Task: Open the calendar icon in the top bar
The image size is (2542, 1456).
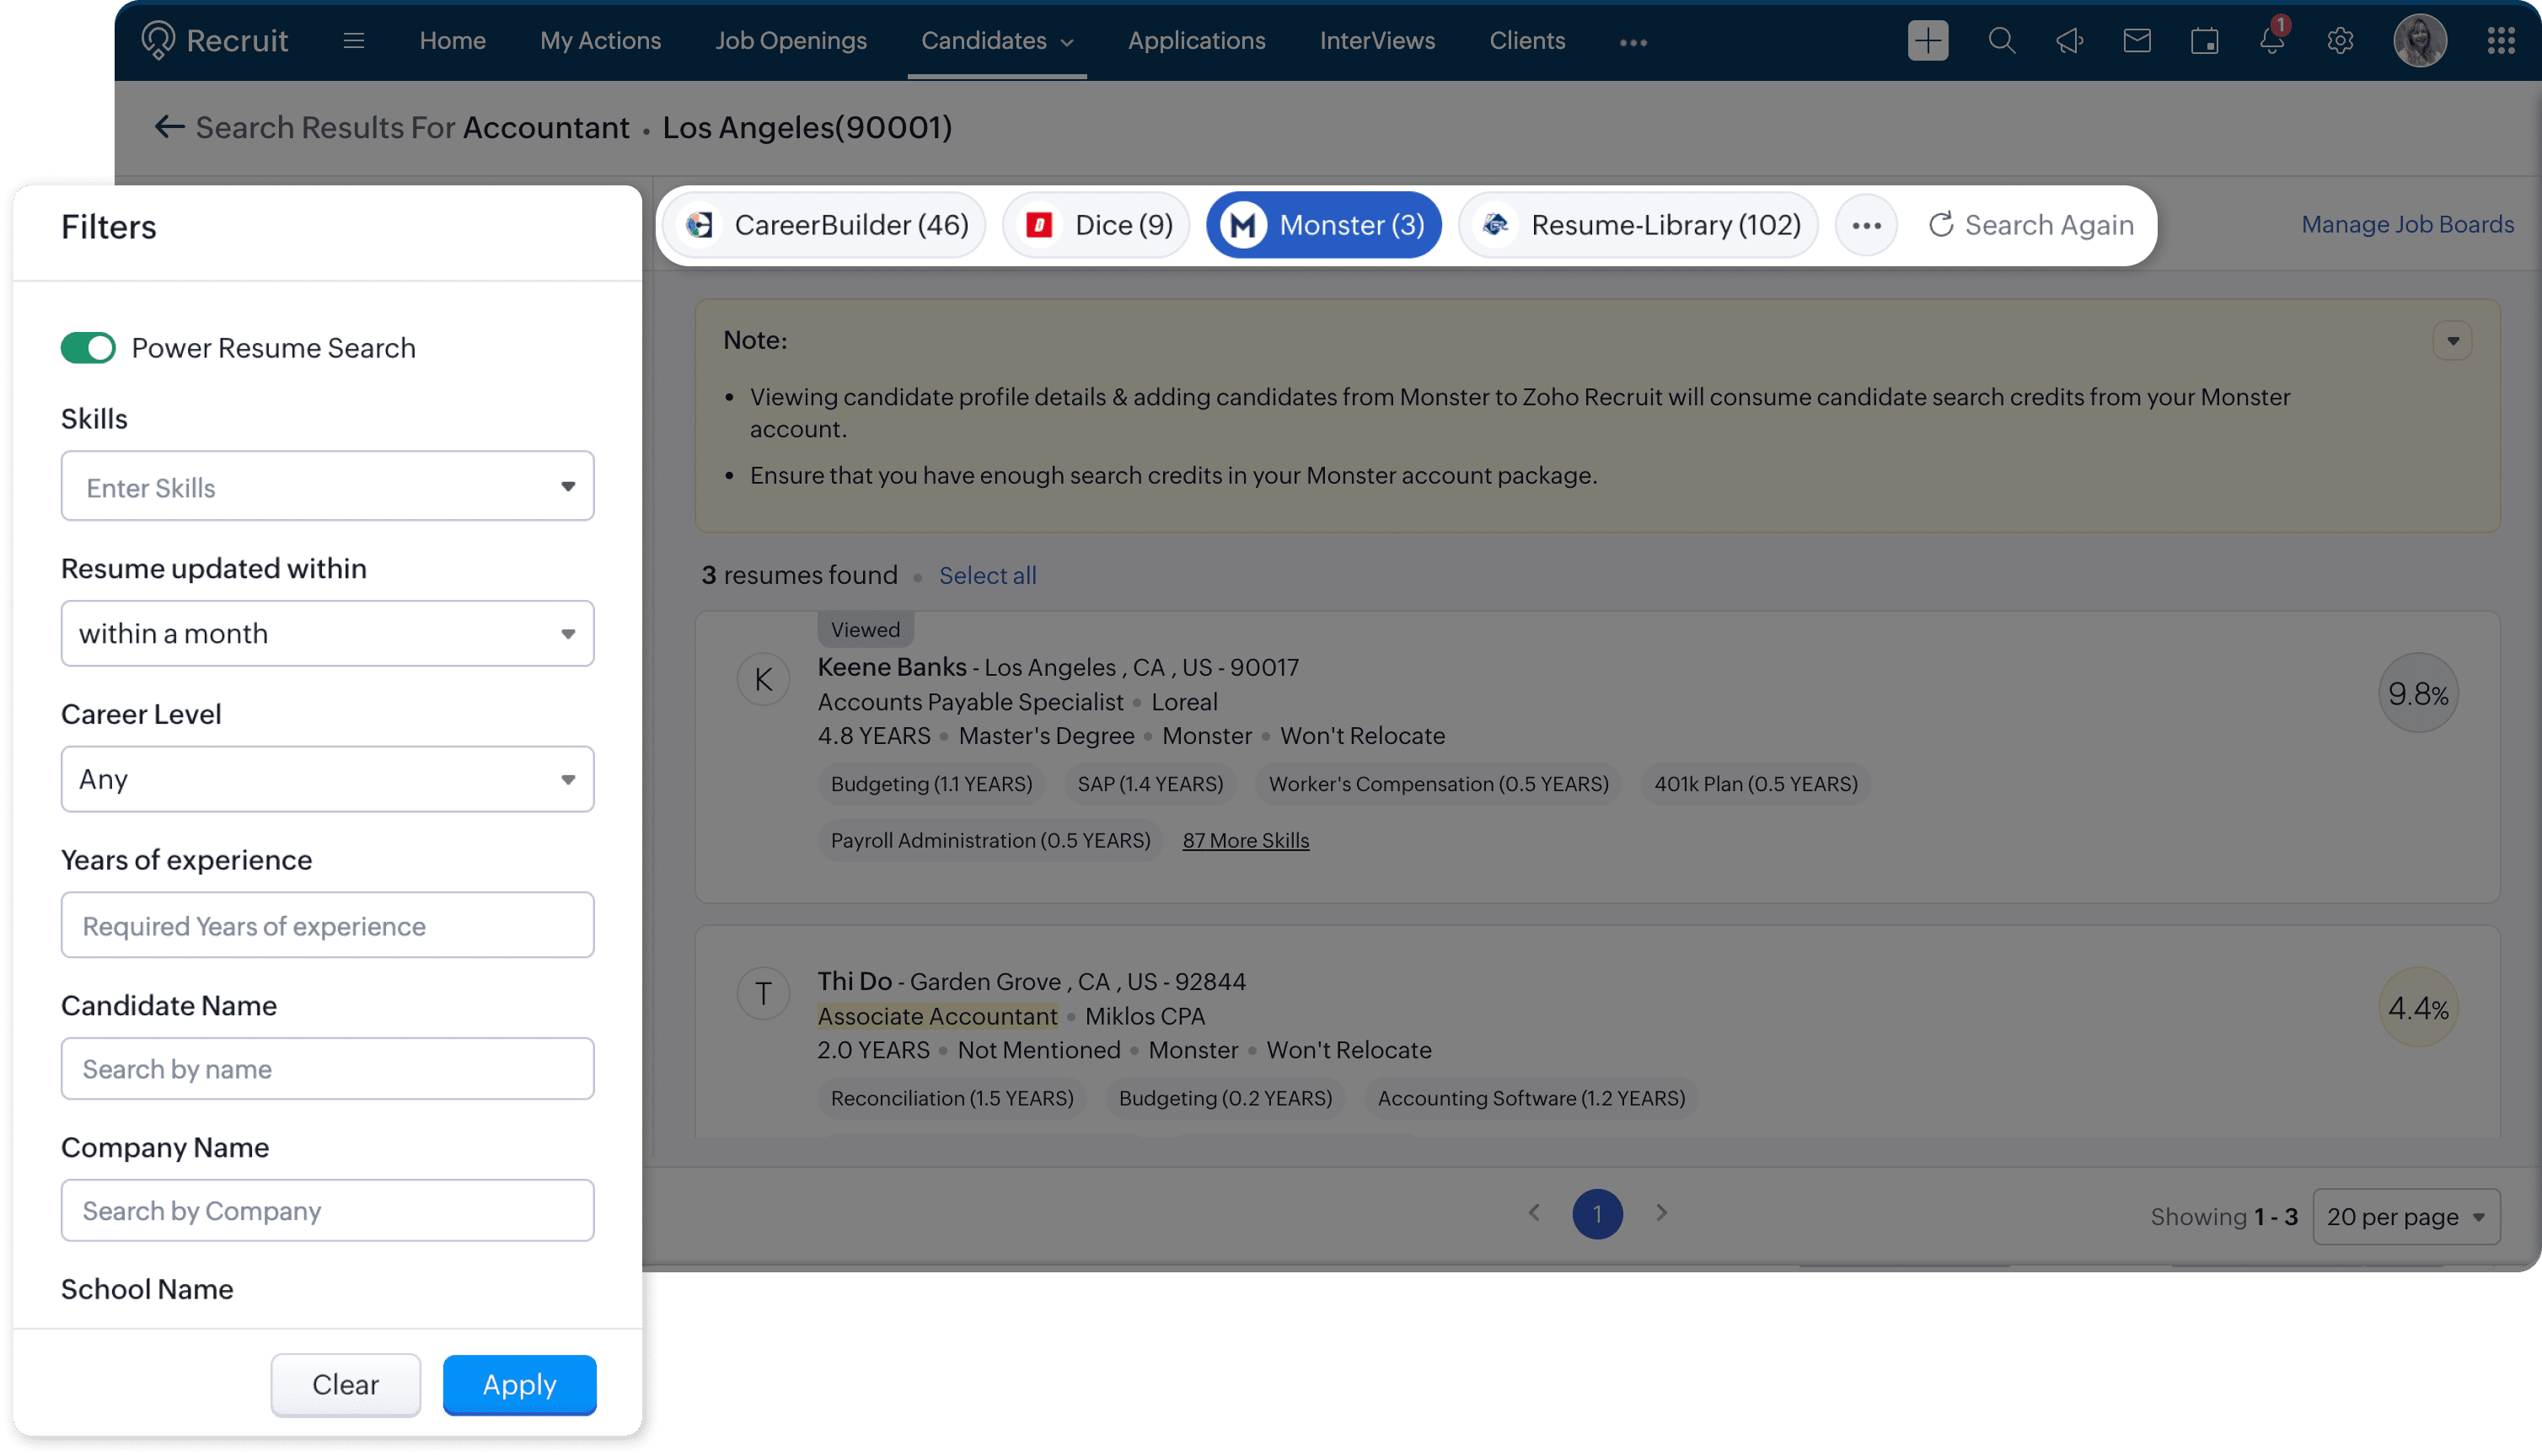Action: tap(2204, 41)
